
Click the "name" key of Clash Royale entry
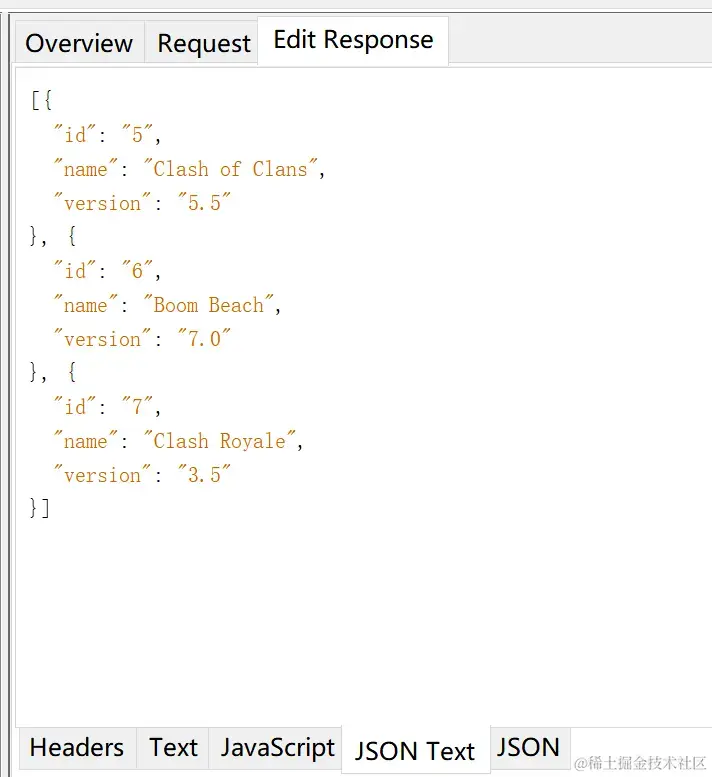pyautogui.click(x=86, y=441)
